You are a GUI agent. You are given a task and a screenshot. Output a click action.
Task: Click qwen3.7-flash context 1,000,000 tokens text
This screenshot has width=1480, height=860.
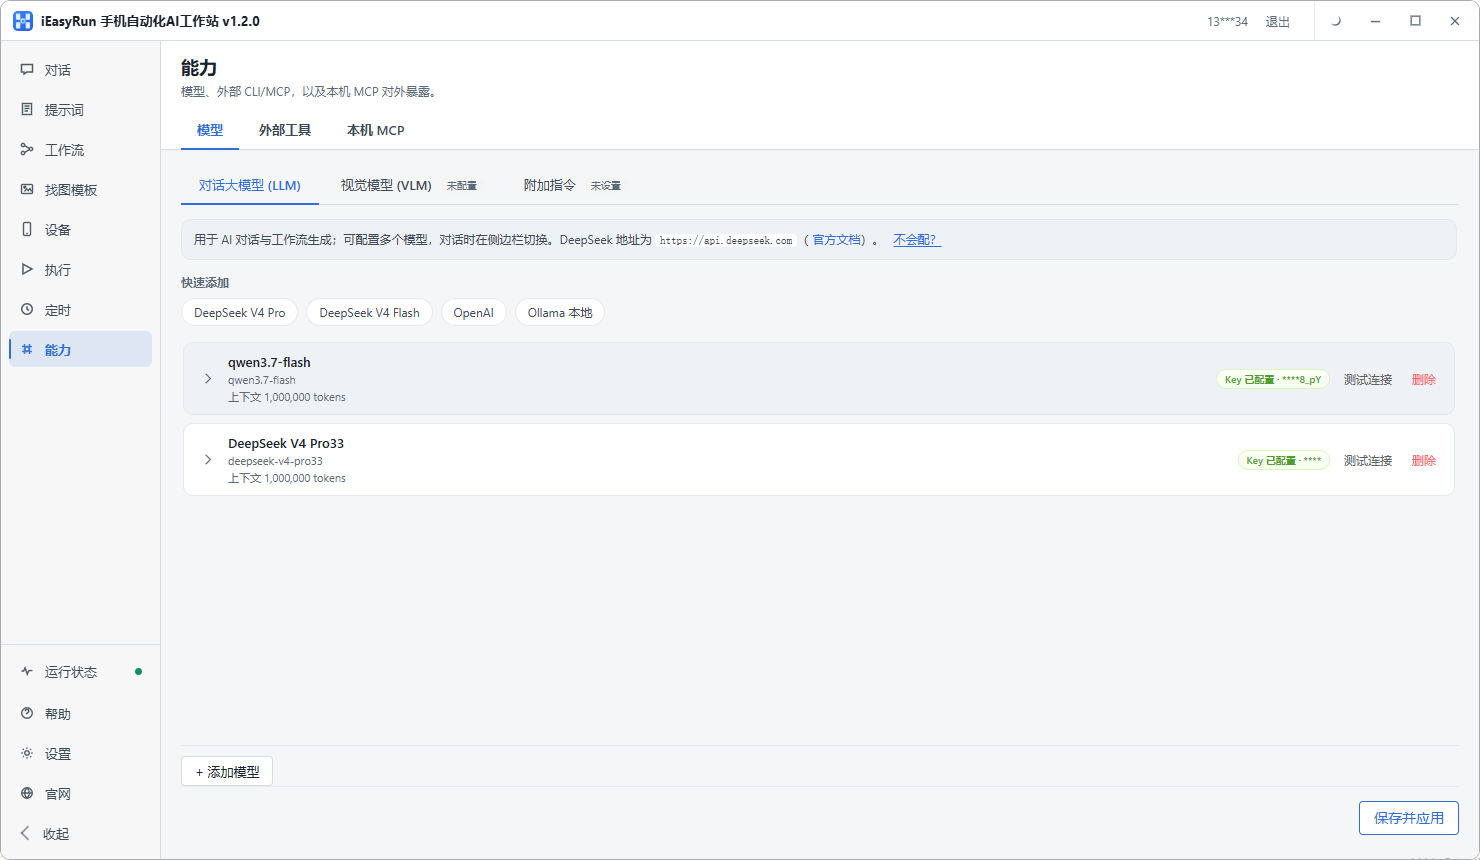(x=287, y=397)
